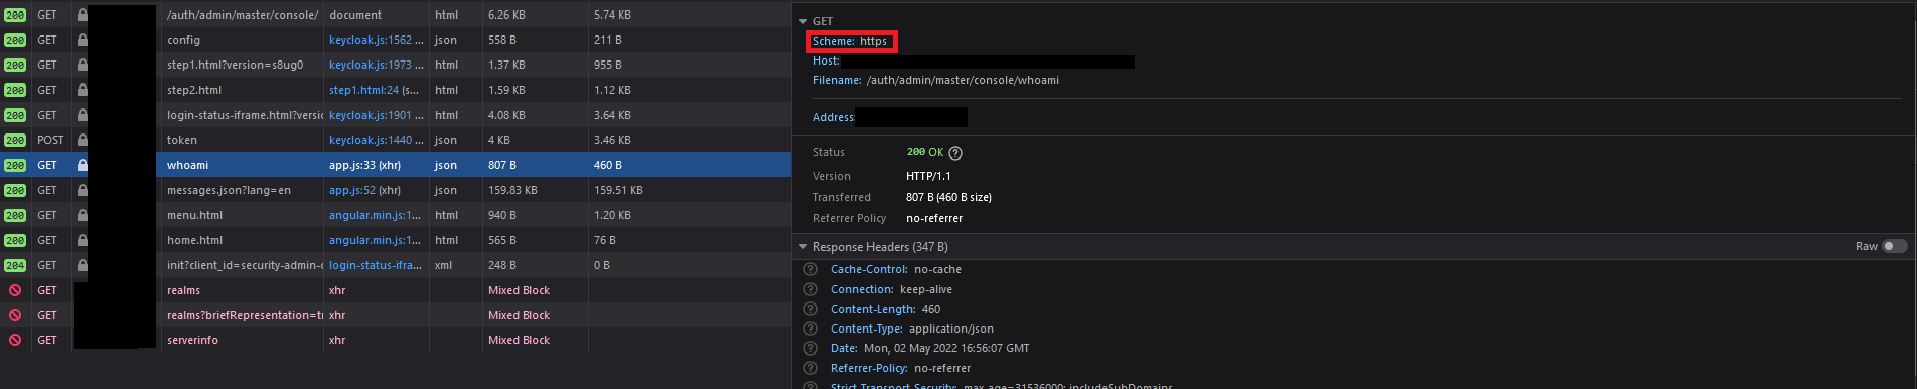Click the blocked icon on the realms?briefRepresentation row
Image resolution: width=1917 pixels, height=389 pixels.
click(x=15, y=315)
